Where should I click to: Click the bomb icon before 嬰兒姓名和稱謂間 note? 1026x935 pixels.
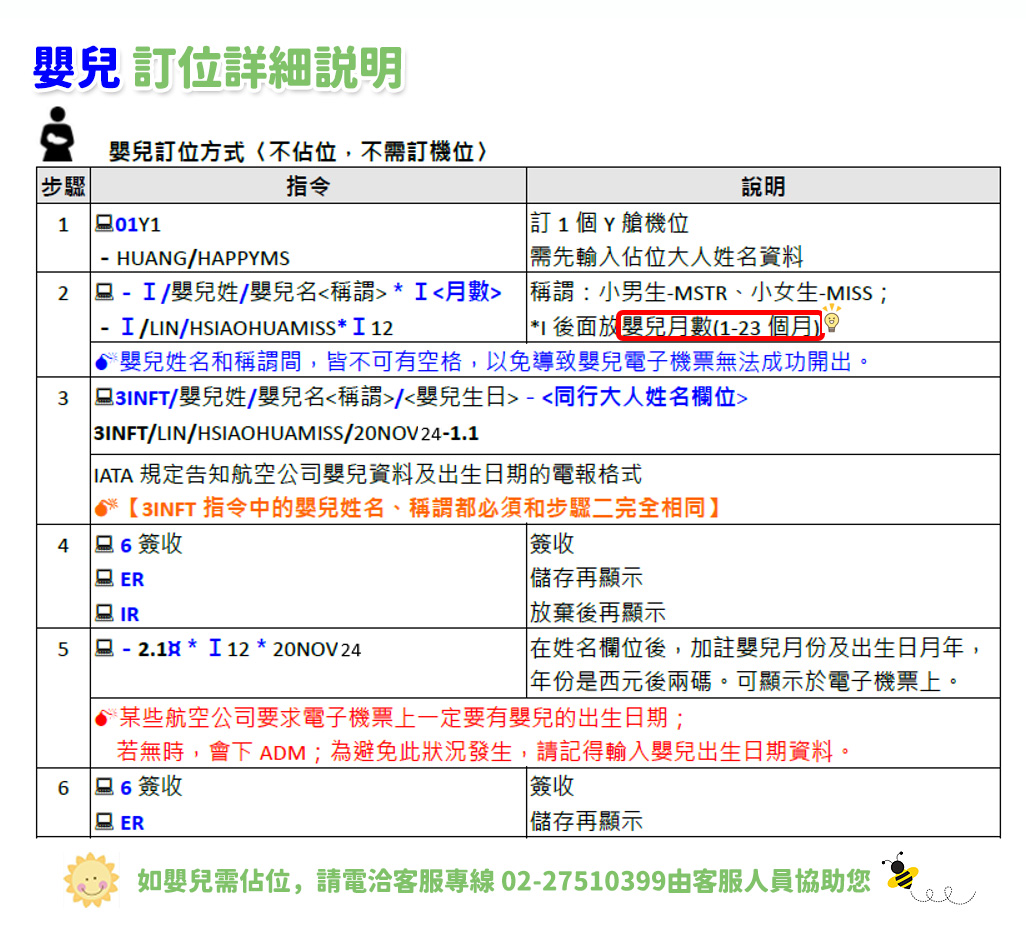[x=106, y=361]
